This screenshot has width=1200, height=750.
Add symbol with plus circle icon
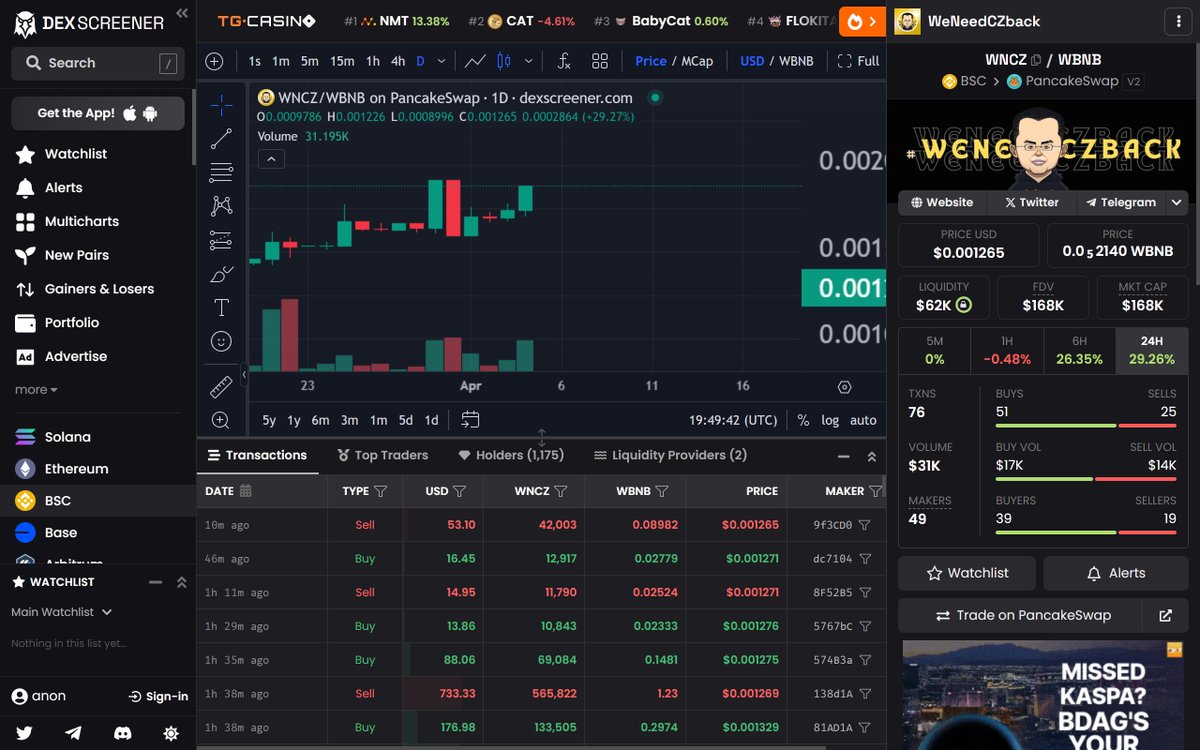point(214,61)
